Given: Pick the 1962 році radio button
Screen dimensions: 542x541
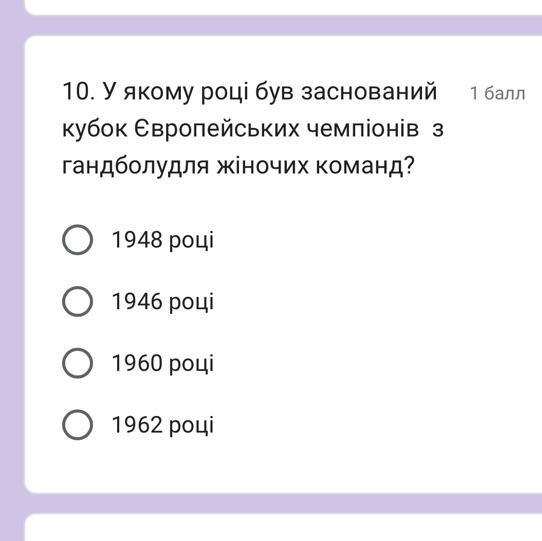Looking at the screenshot, I should [x=77, y=425].
